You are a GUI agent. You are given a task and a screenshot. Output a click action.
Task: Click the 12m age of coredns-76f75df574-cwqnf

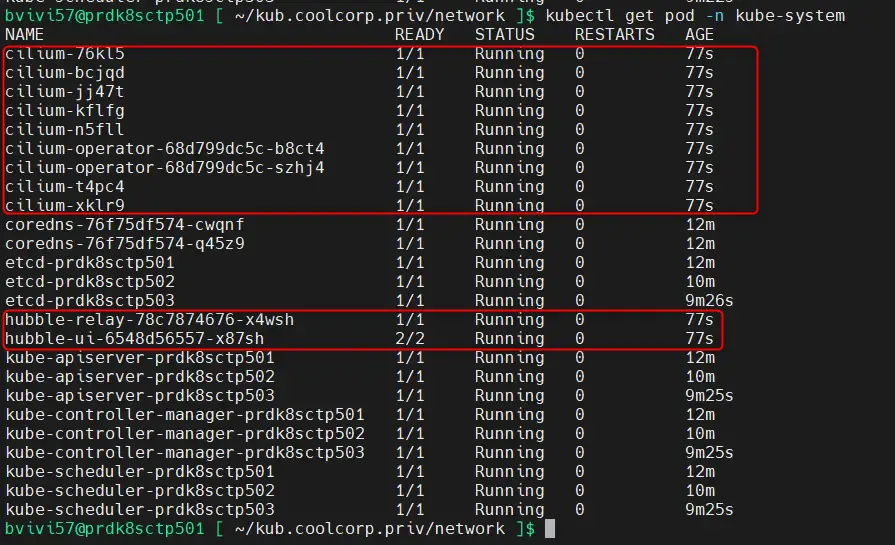[700, 225]
